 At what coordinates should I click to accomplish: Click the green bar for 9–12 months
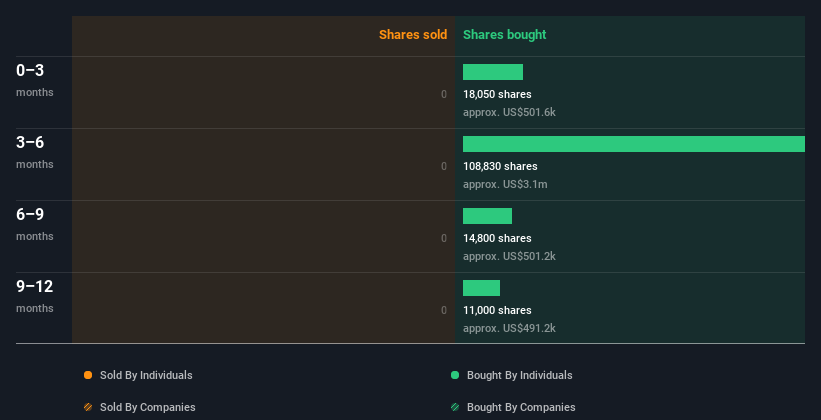tap(481, 288)
